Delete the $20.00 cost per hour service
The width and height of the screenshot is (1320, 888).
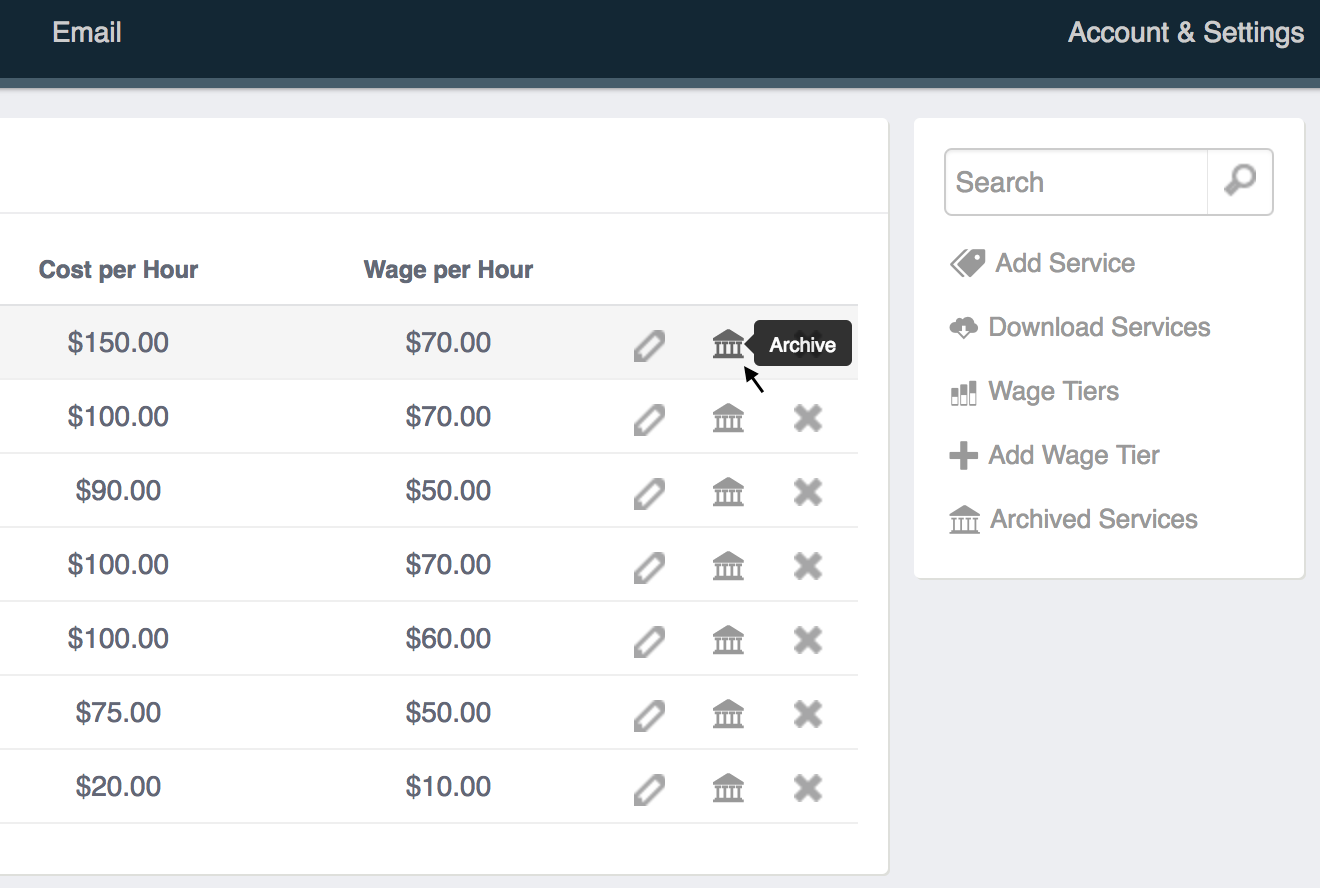(x=807, y=788)
